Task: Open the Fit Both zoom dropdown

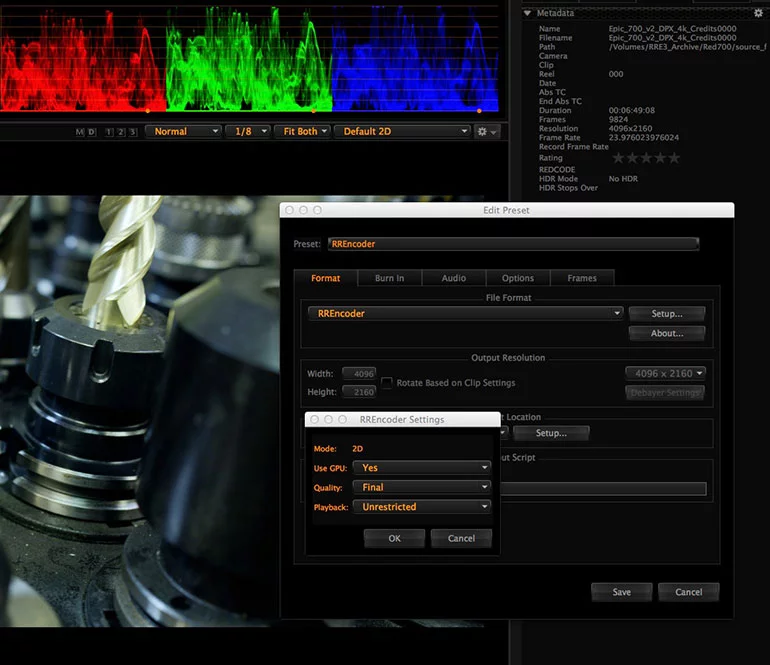Action: pyautogui.click(x=302, y=132)
